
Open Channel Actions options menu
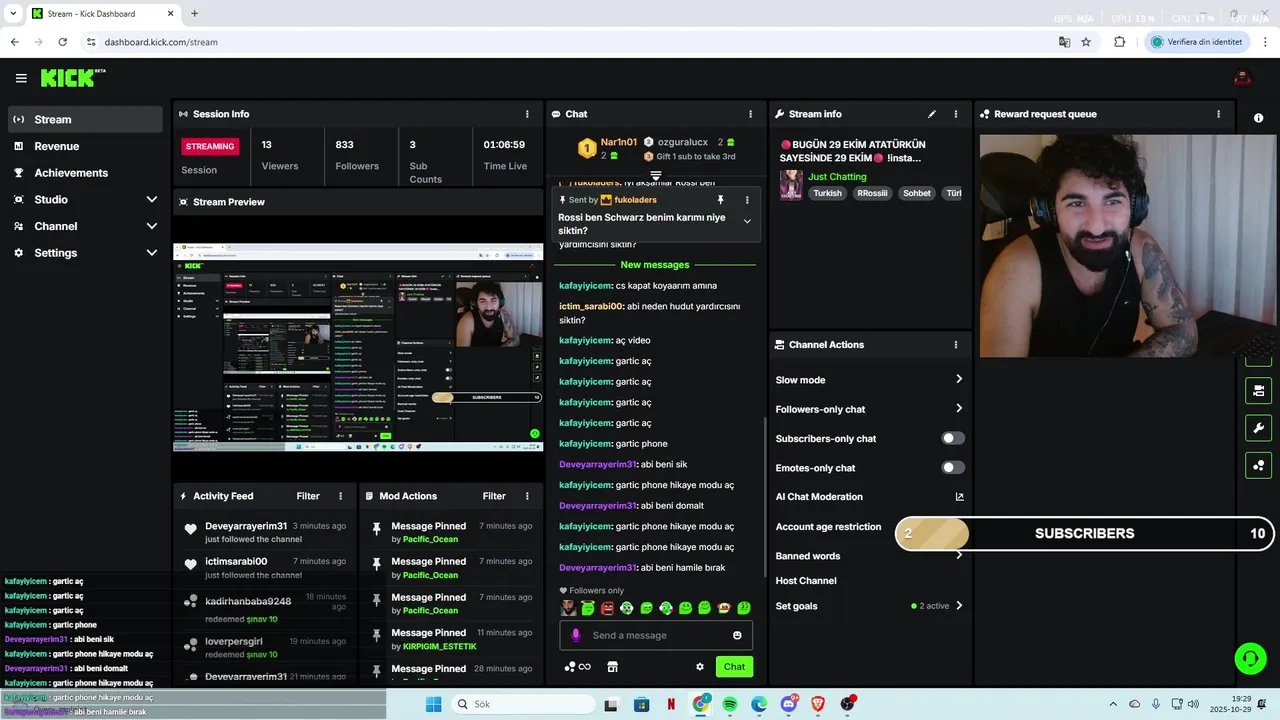955,345
